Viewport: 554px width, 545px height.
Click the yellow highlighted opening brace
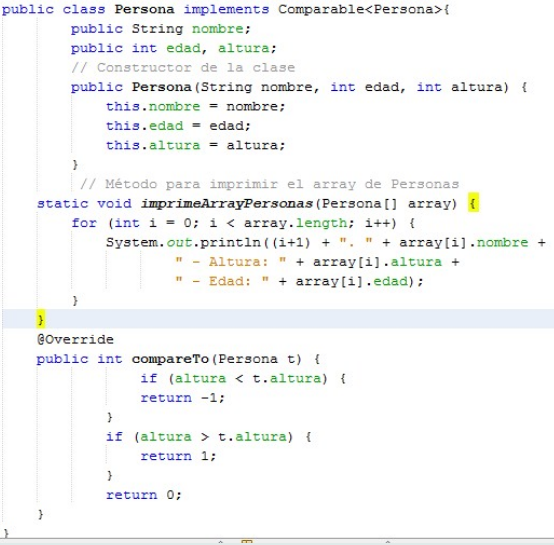(473, 203)
